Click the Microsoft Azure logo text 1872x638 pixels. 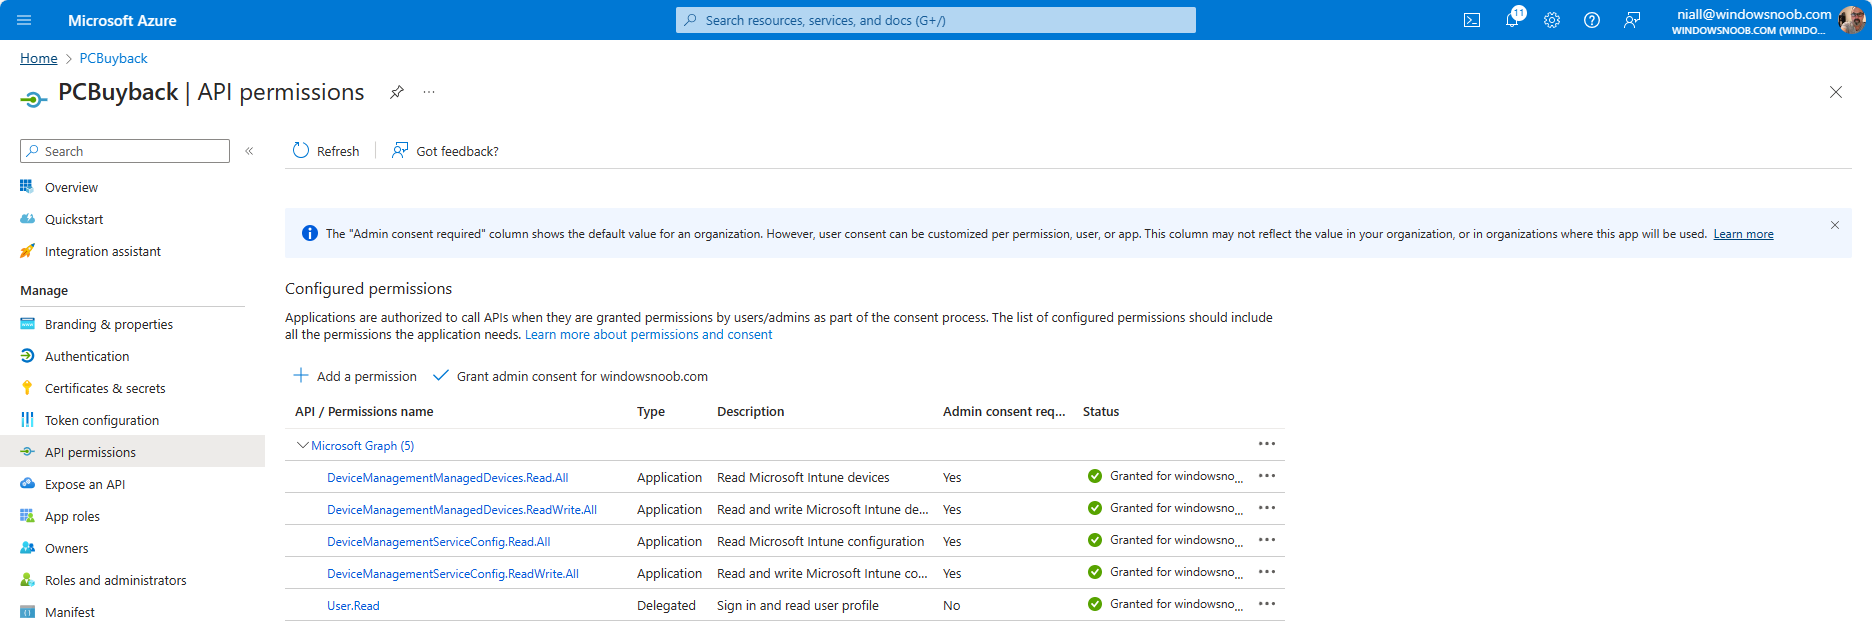click(x=122, y=20)
